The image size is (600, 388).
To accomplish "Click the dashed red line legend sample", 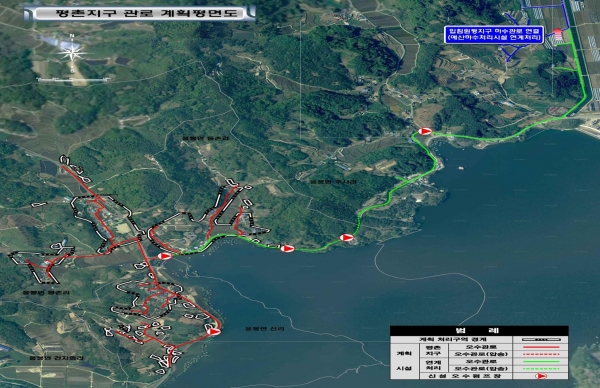I will [541, 354].
